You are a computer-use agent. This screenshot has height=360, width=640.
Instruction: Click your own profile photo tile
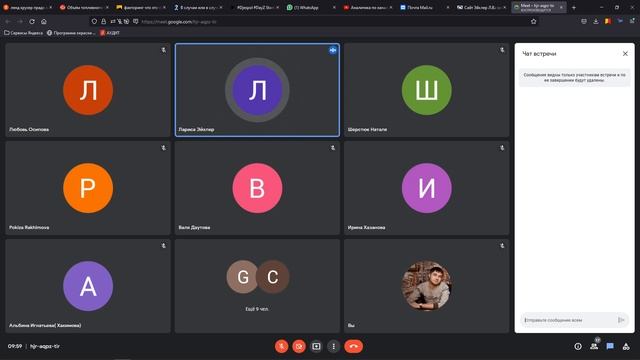(427, 286)
